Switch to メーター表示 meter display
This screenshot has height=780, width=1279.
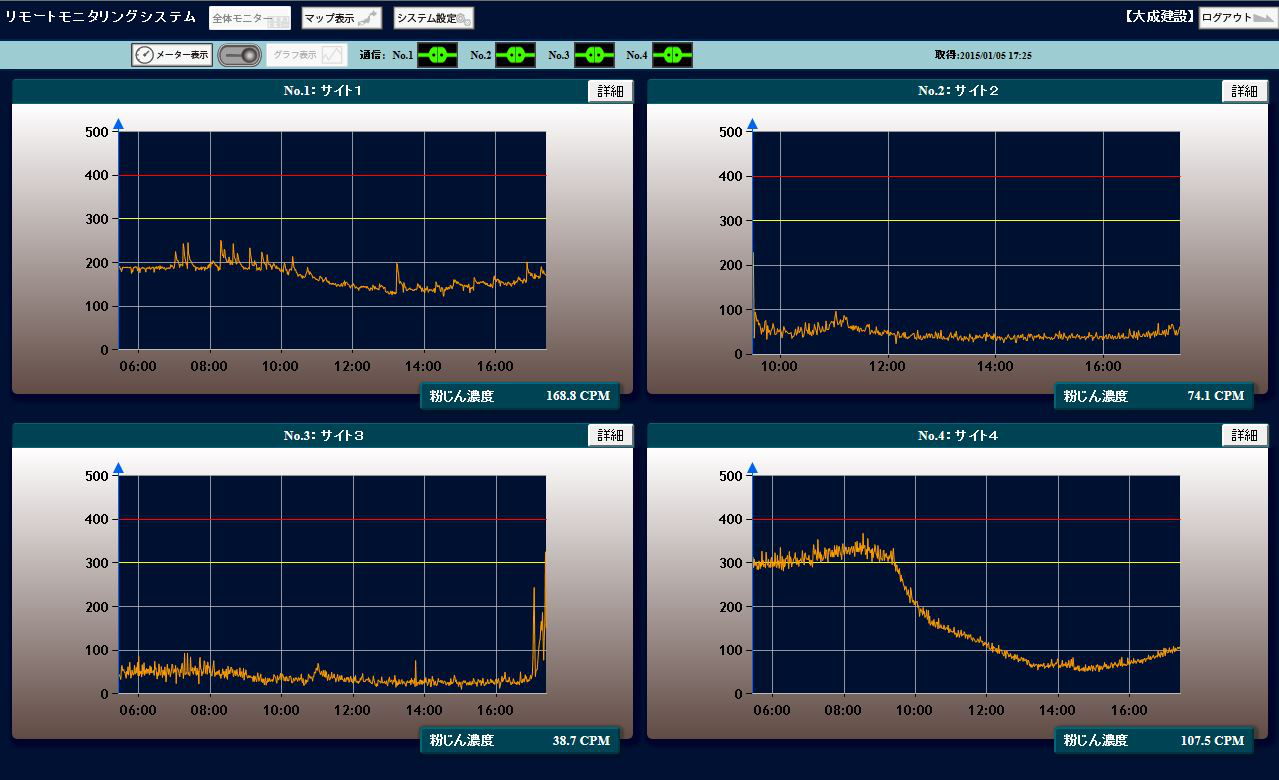[x=172, y=55]
